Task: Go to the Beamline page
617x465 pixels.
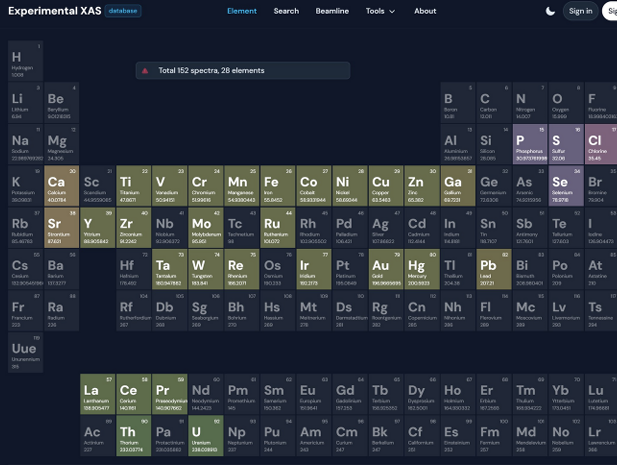Action: pyautogui.click(x=332, y=11)
